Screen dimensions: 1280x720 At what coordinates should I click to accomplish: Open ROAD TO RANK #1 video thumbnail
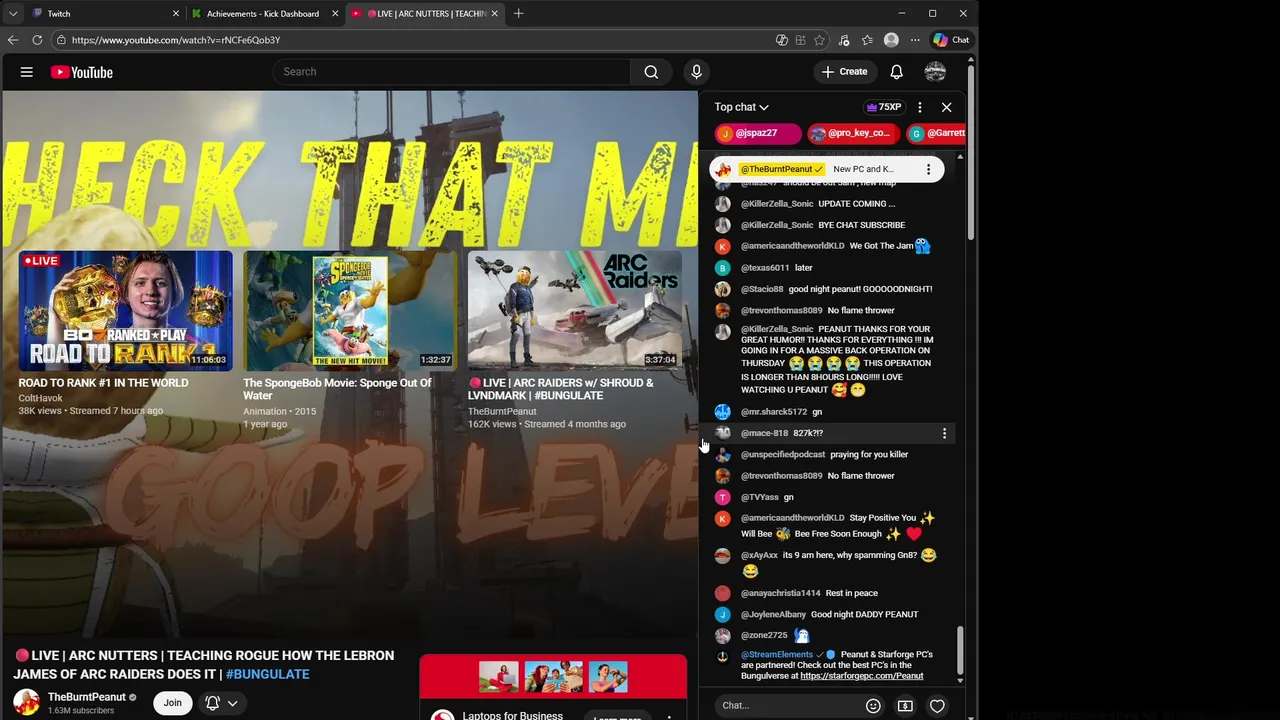[125, 310]
